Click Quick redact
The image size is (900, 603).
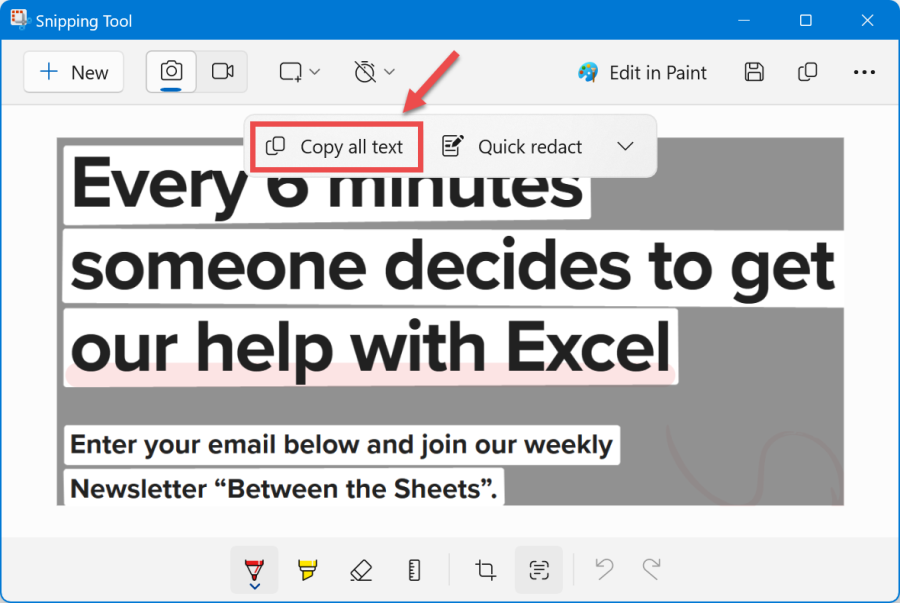512,147
